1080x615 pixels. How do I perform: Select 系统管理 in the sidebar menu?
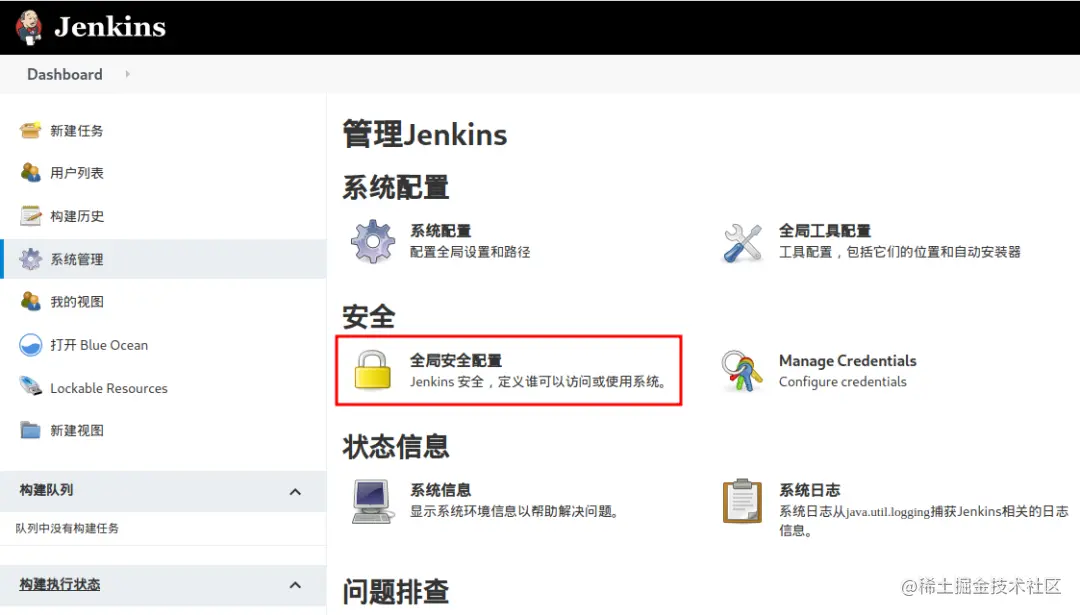[x=79, y=258]
